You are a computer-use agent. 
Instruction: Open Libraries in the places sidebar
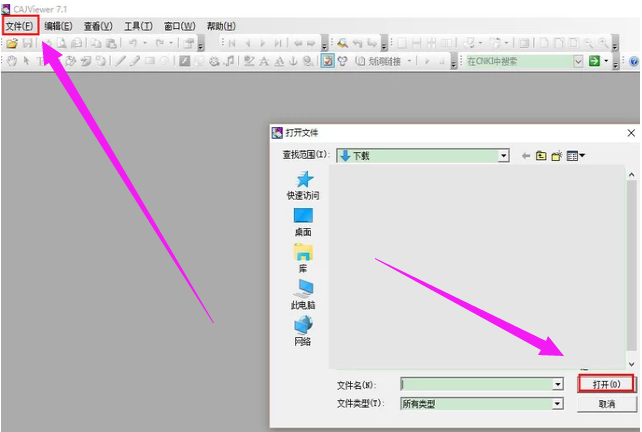coord(303,258)
